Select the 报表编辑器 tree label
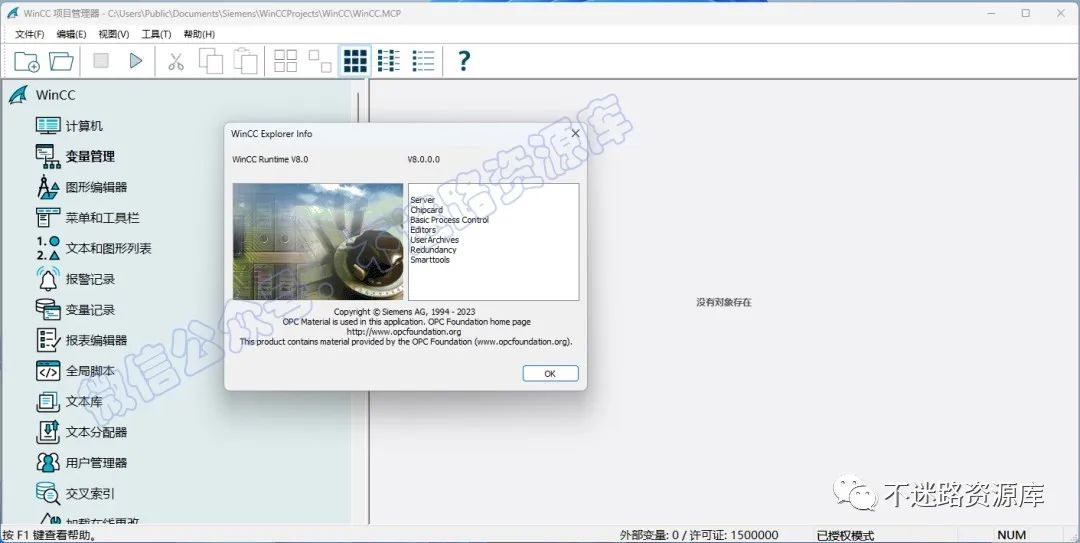The height and width of the screenshot is (543, 1080). 96,340
